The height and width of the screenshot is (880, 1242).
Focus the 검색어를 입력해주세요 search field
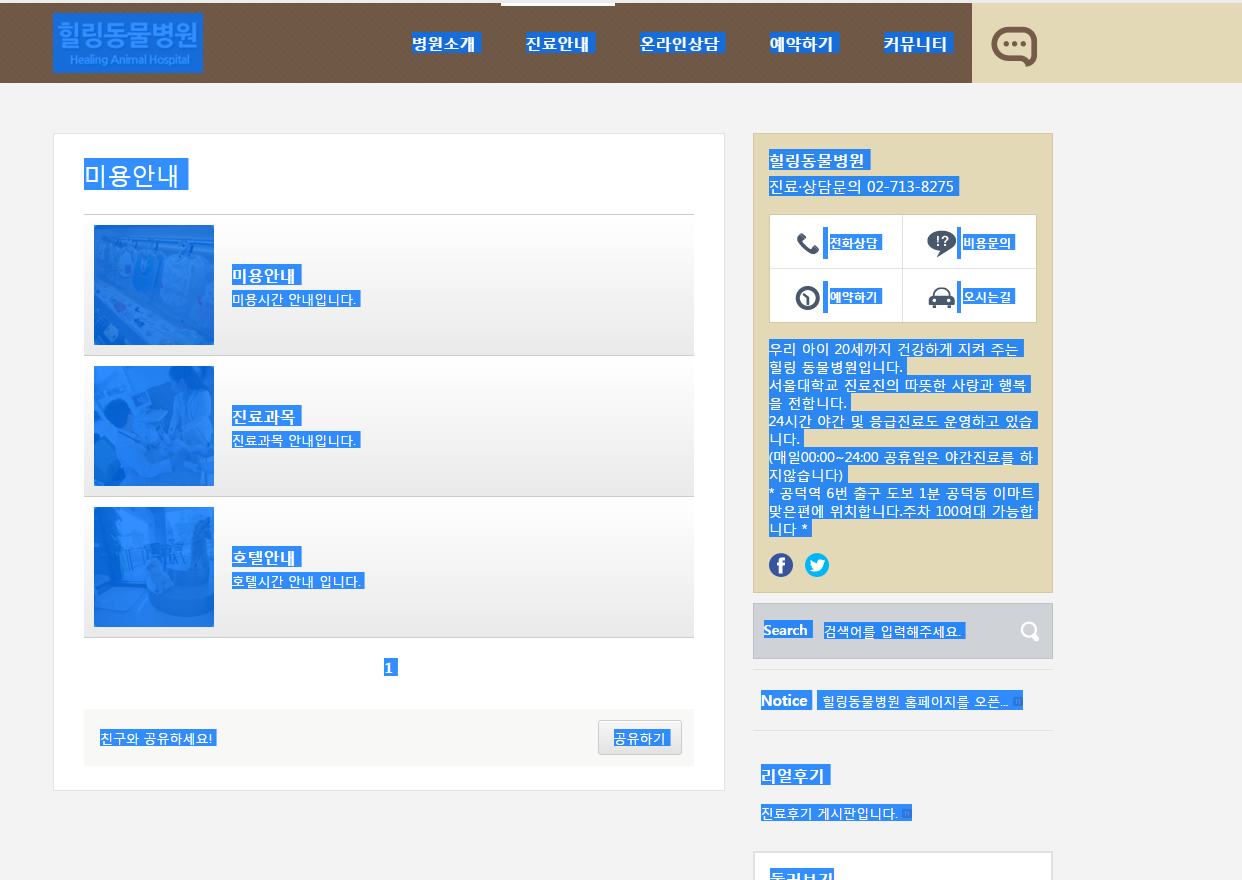pyautogui.click(x=915, y=631)
